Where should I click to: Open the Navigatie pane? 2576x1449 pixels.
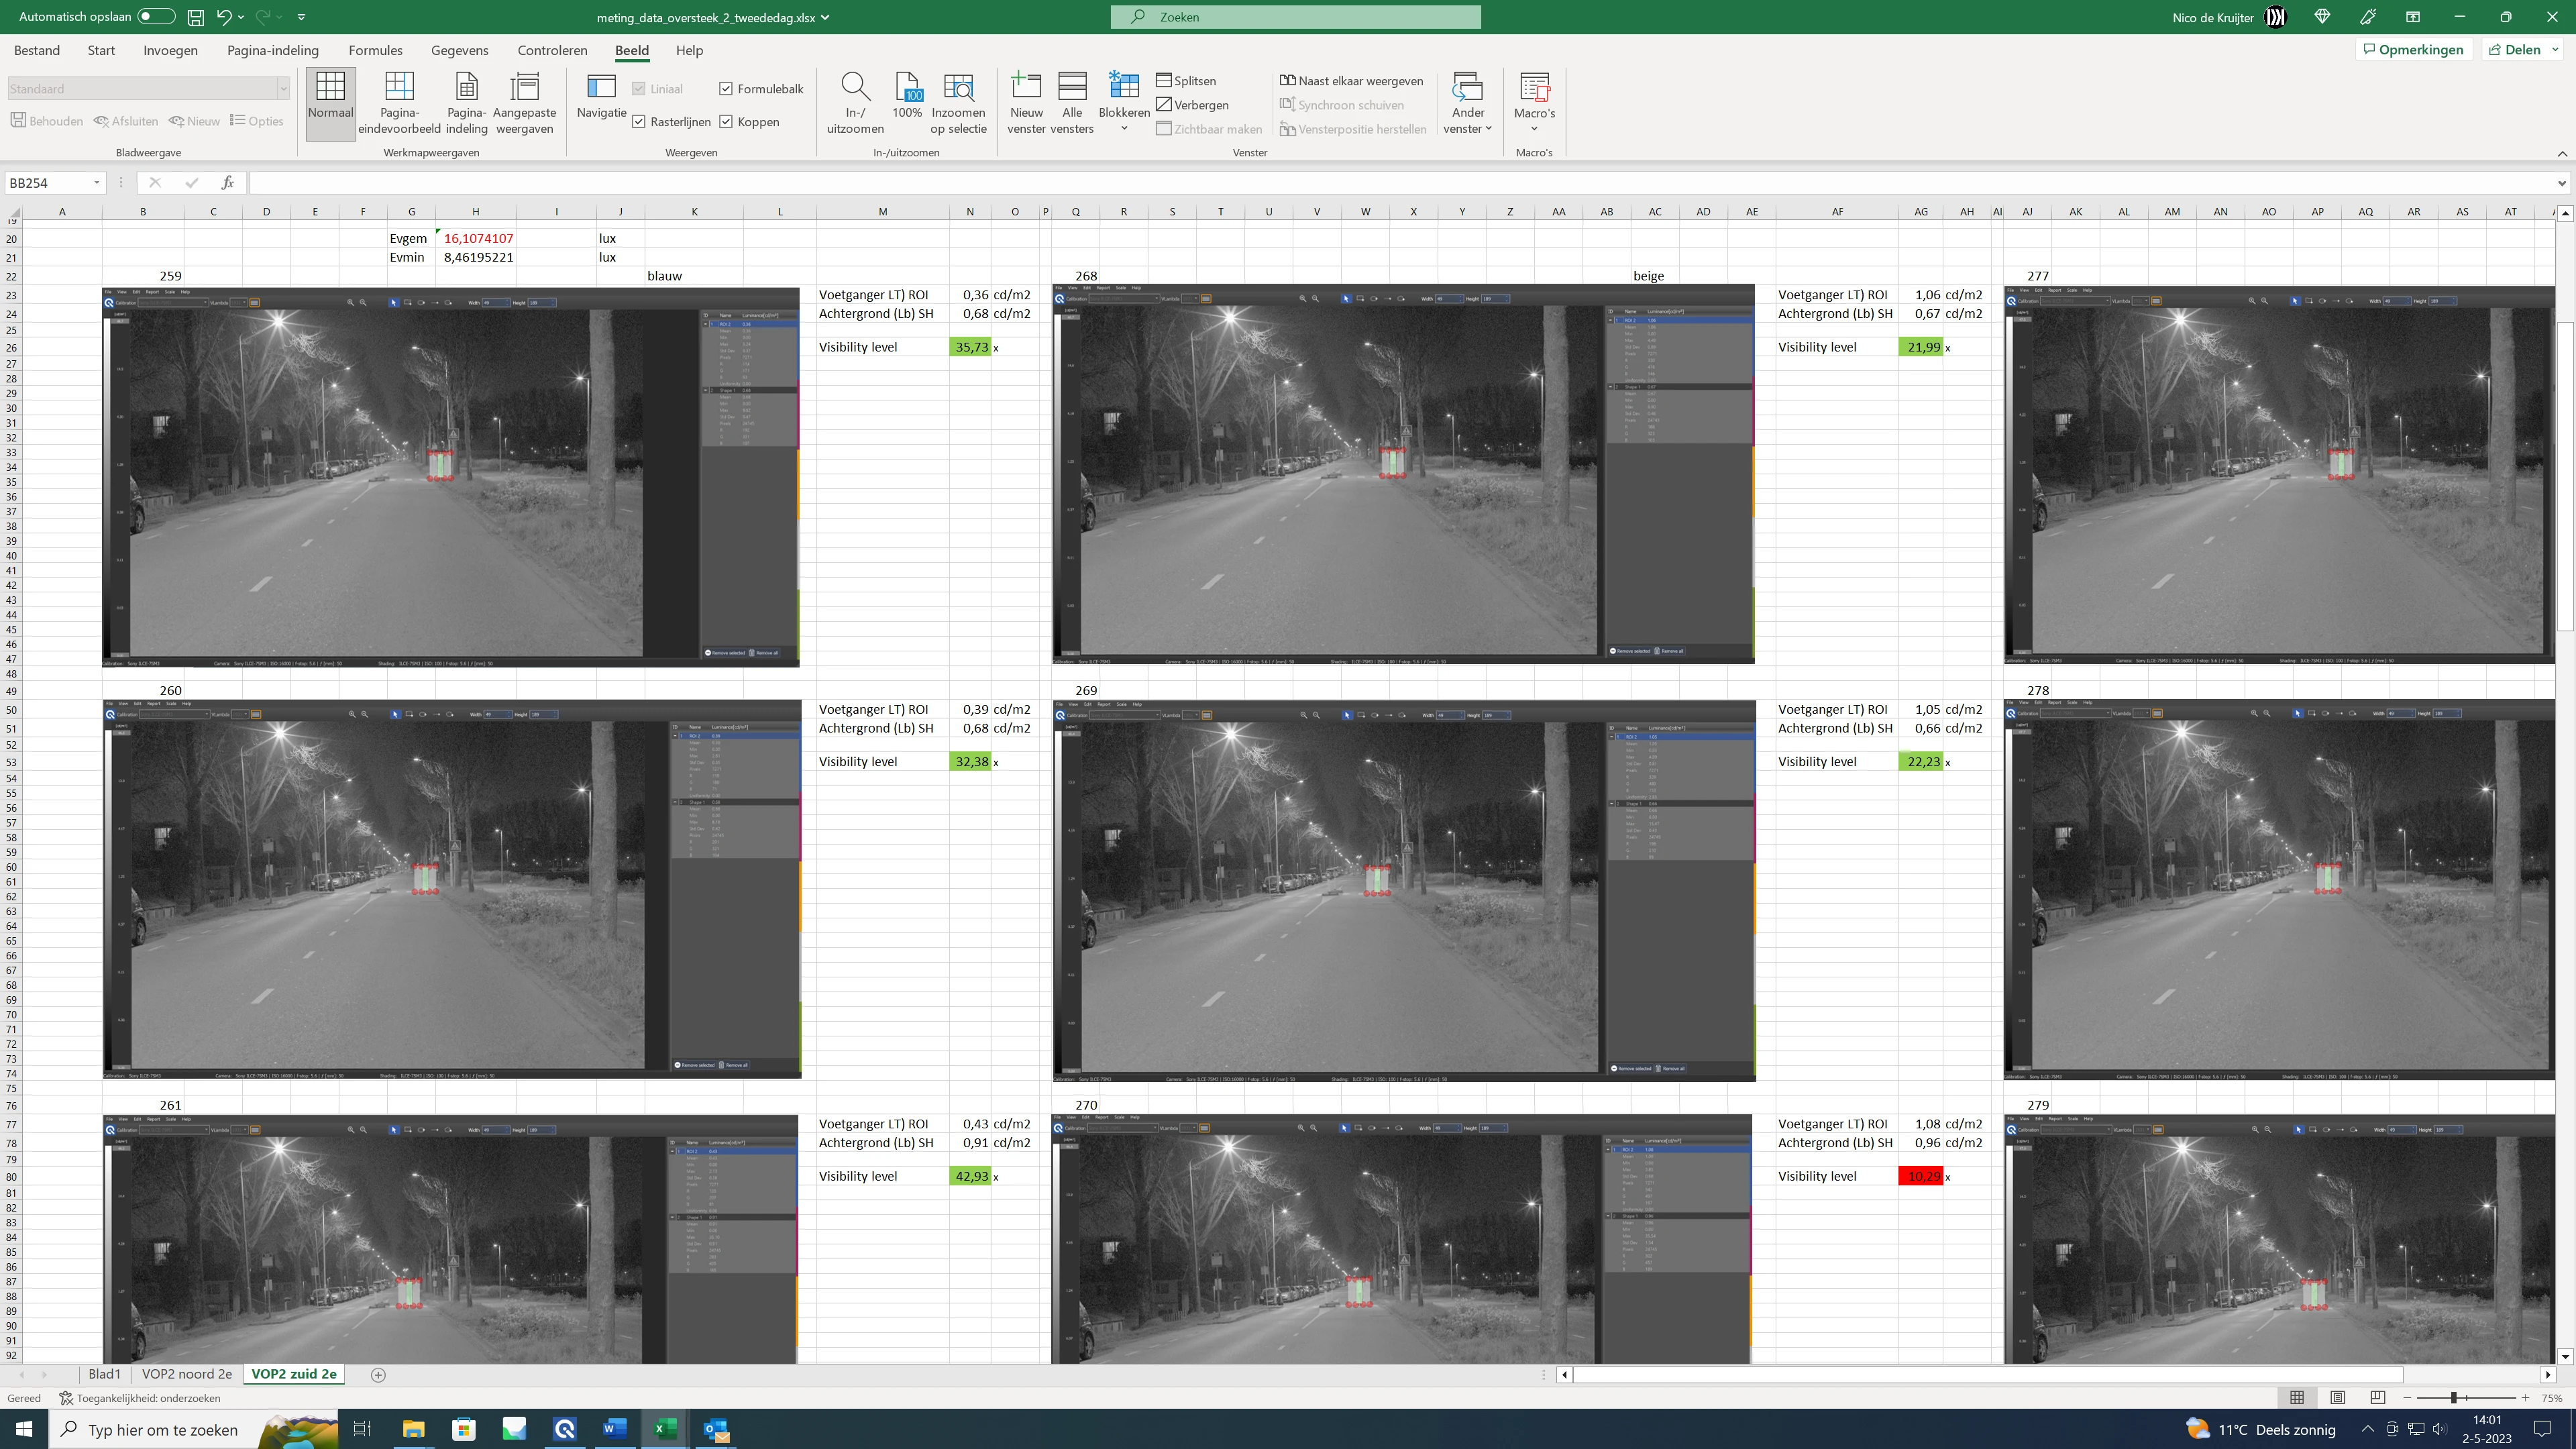tap(601, 96)
